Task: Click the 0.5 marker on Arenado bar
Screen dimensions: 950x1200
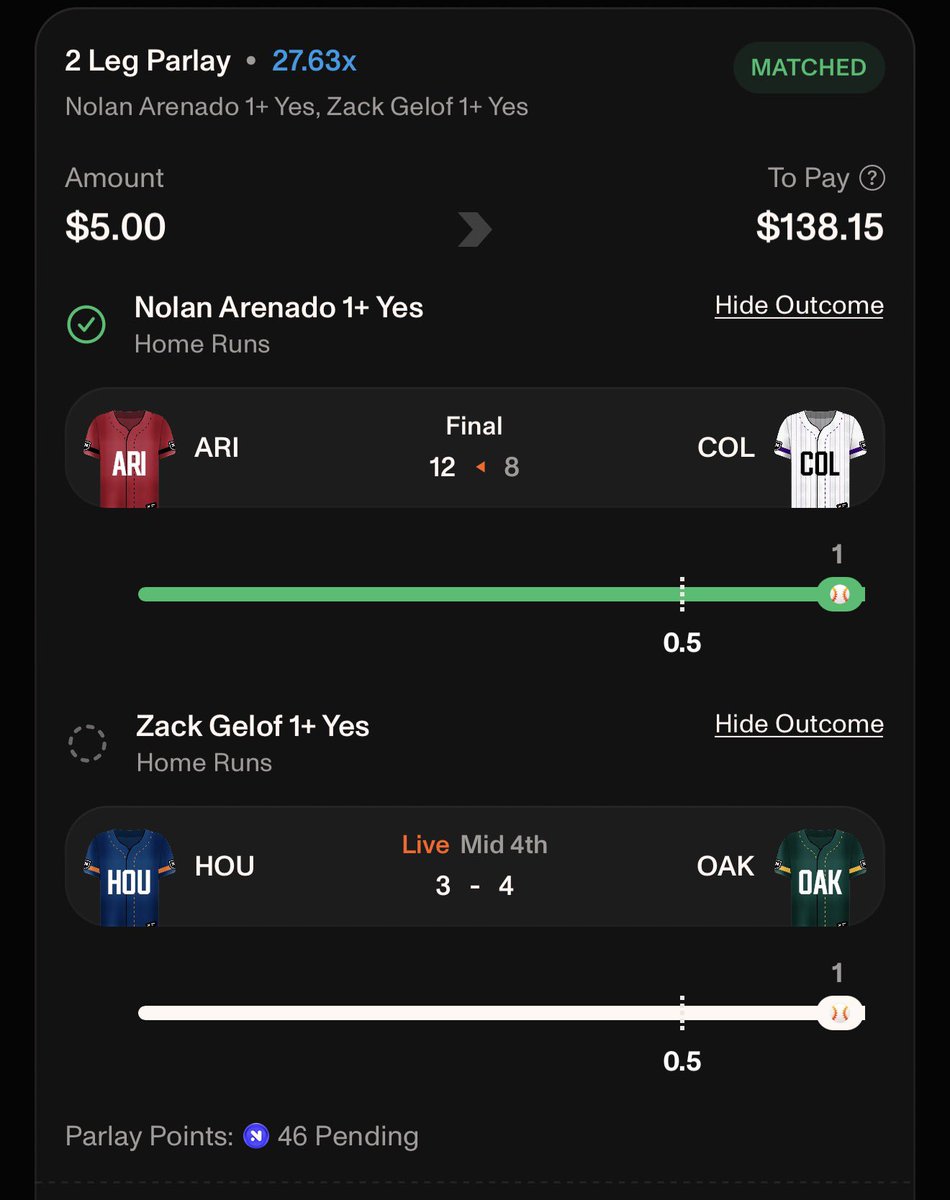Action: tap(682, 643)
